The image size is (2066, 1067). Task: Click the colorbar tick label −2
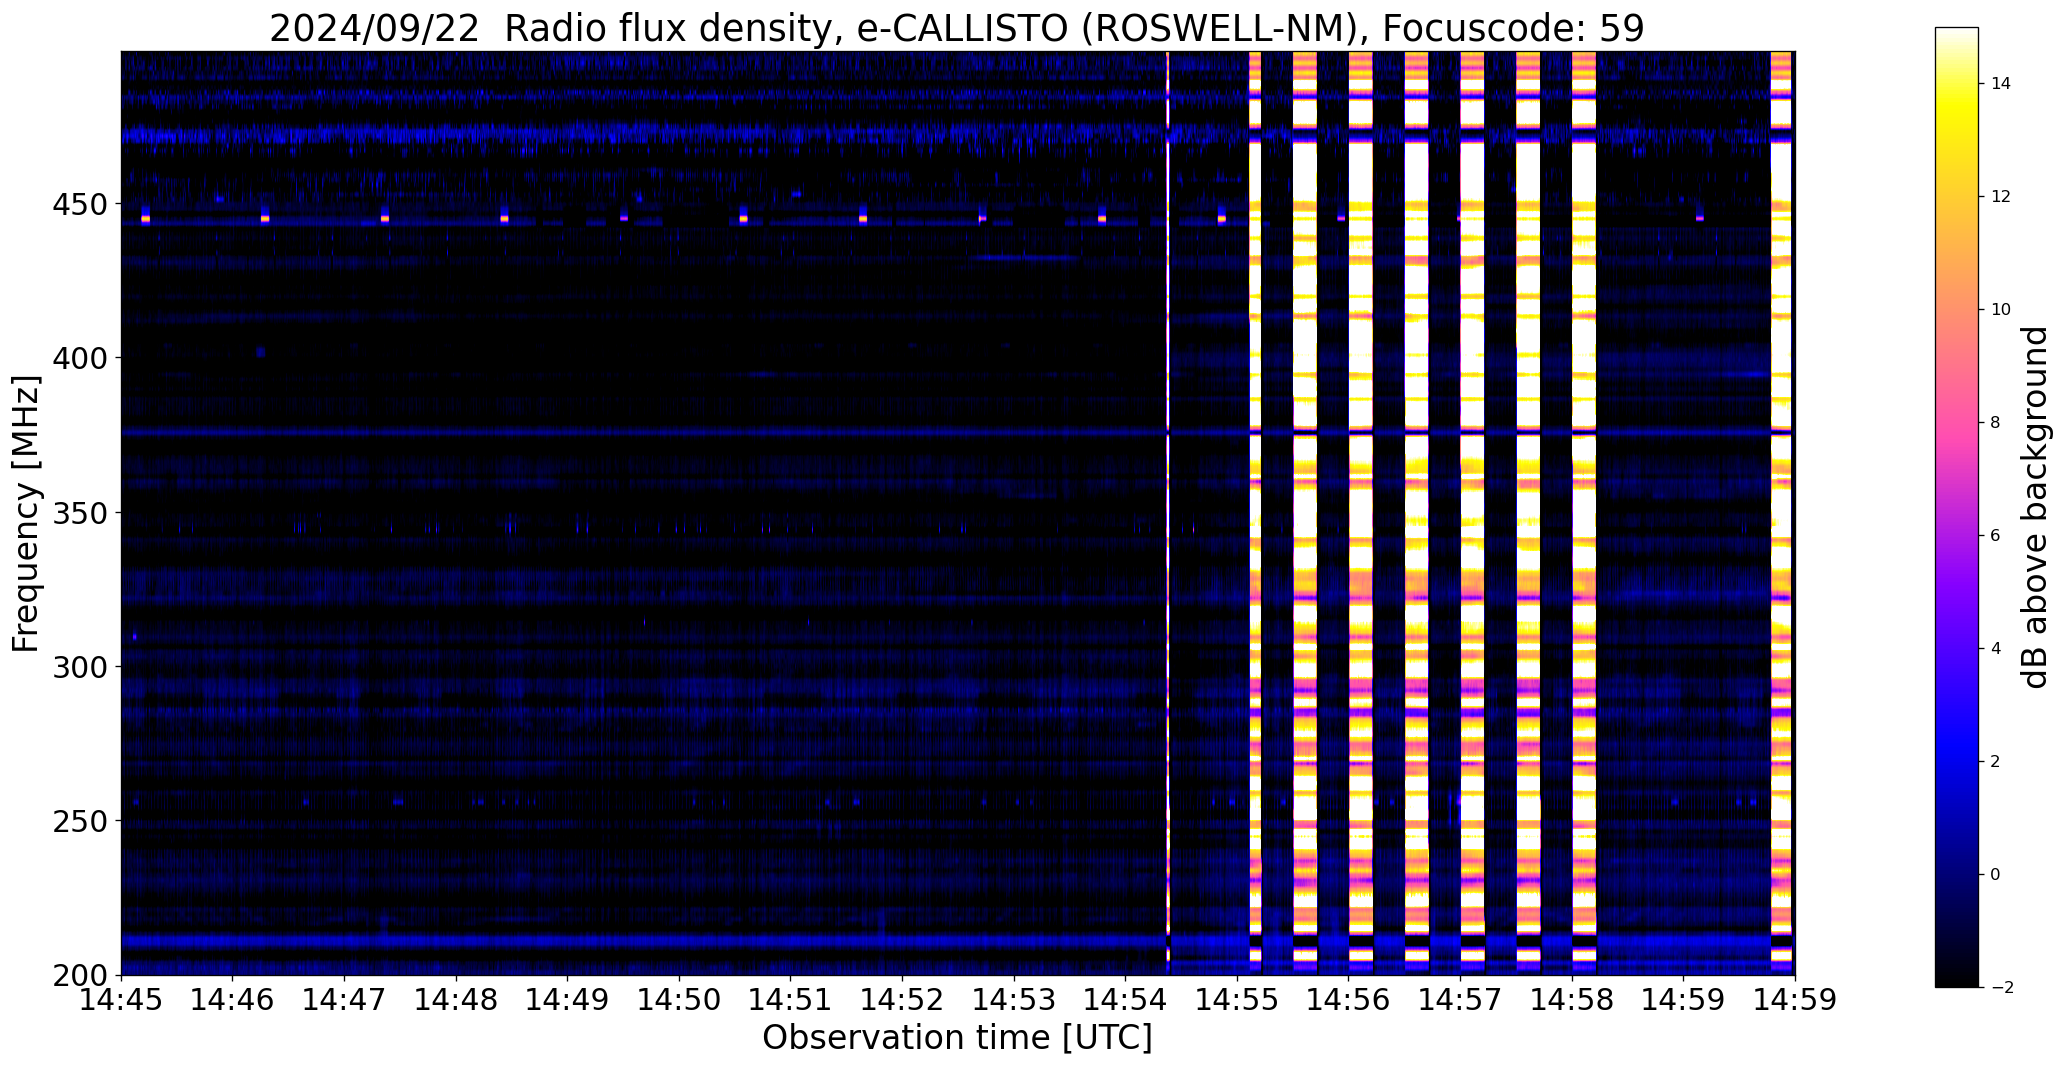click(2001, 988)
